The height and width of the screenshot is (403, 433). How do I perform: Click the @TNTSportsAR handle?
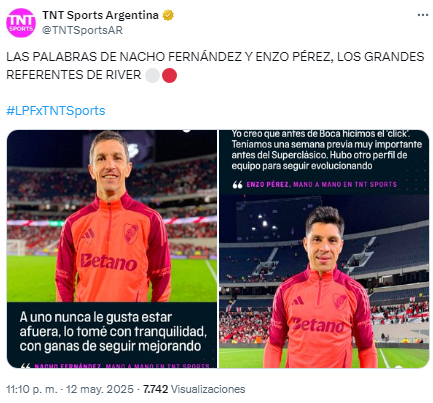(82, 30)
